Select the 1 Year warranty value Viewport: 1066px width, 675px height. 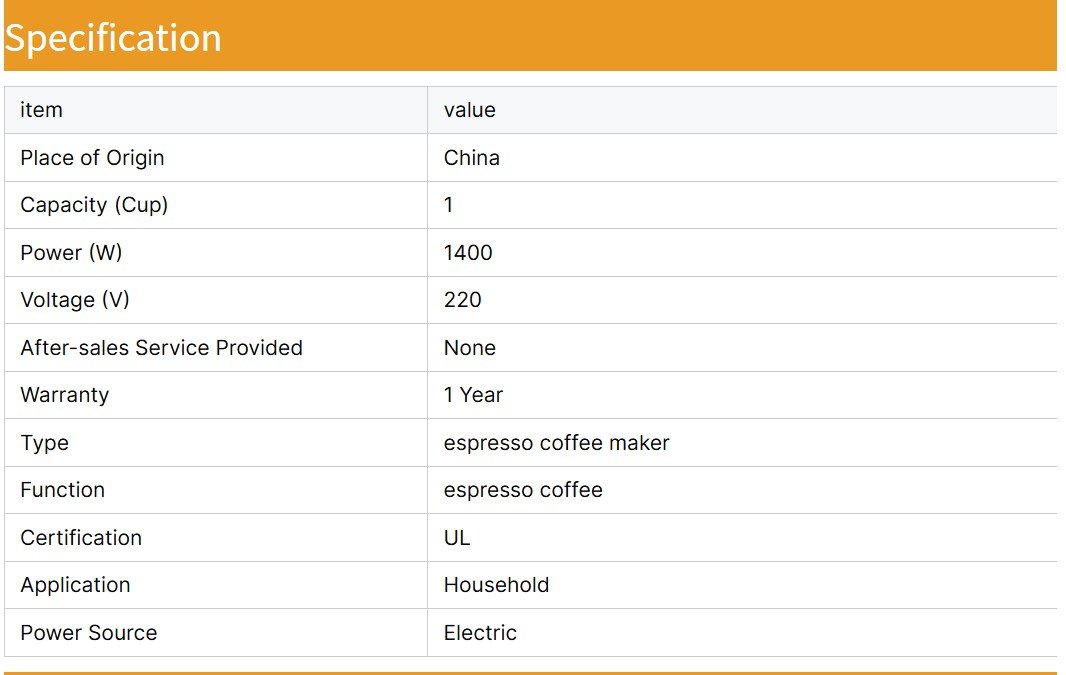(x=473, y=395)
